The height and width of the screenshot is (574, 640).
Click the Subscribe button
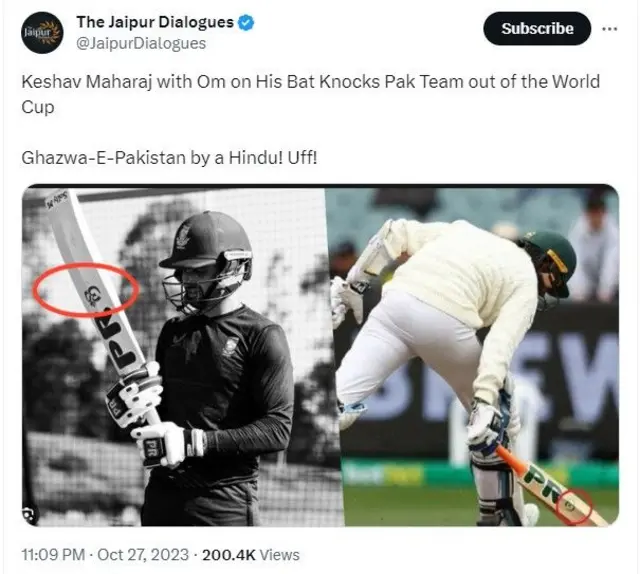[537, 29]
